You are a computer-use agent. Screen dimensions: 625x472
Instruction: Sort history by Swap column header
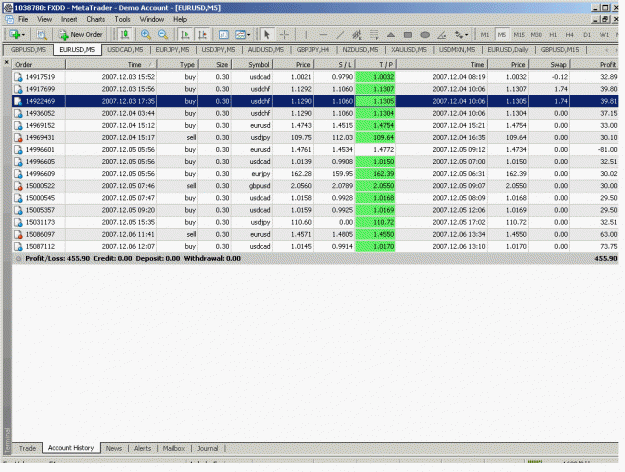549,65
